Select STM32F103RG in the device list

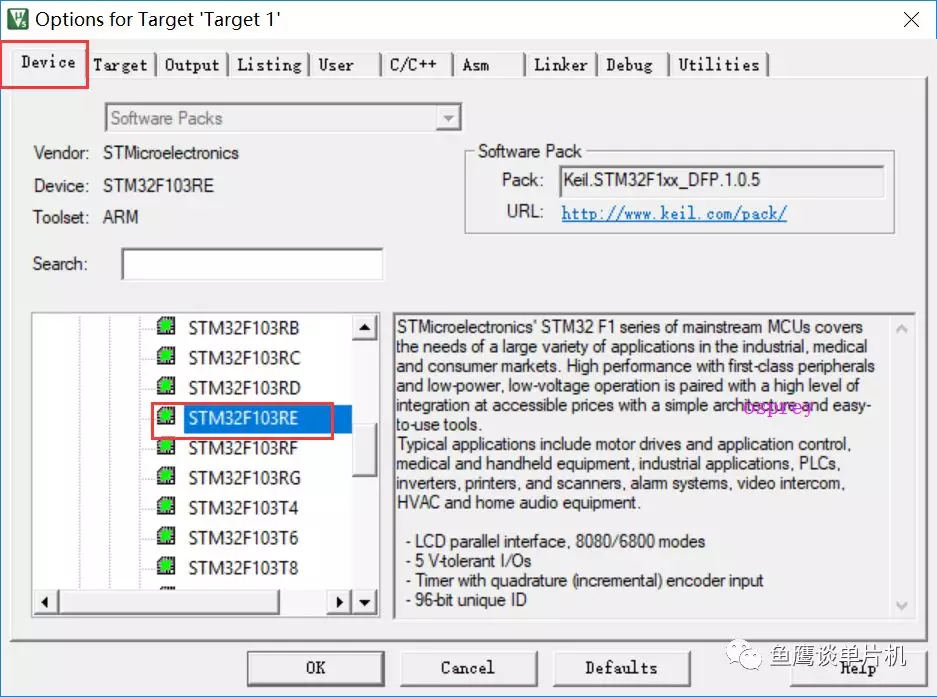(244, 478)
